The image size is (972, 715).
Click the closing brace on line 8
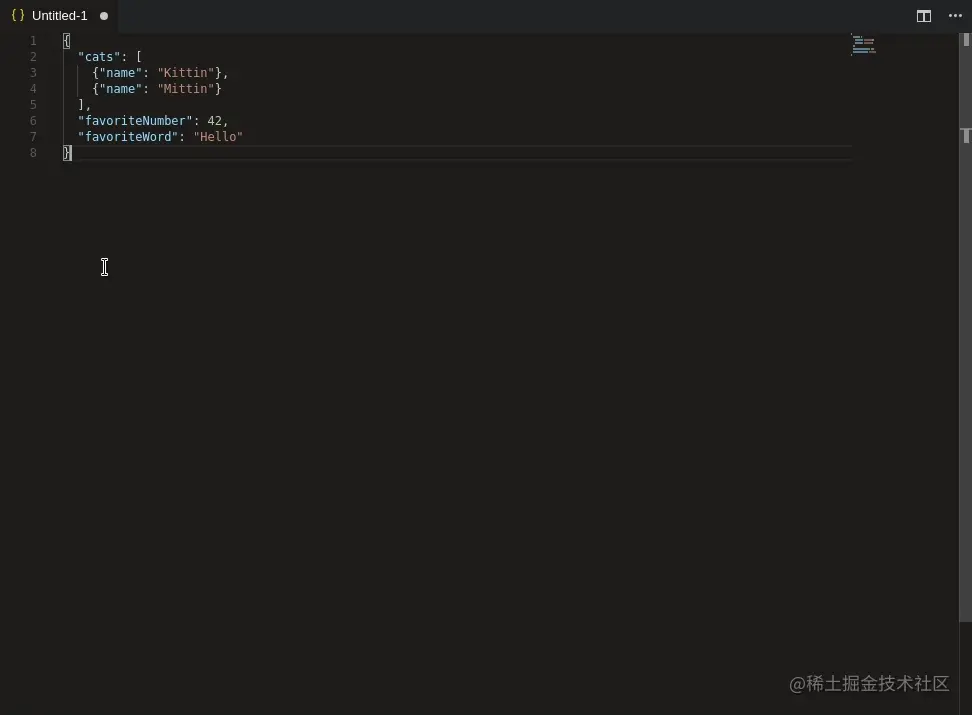pos(67,153)
